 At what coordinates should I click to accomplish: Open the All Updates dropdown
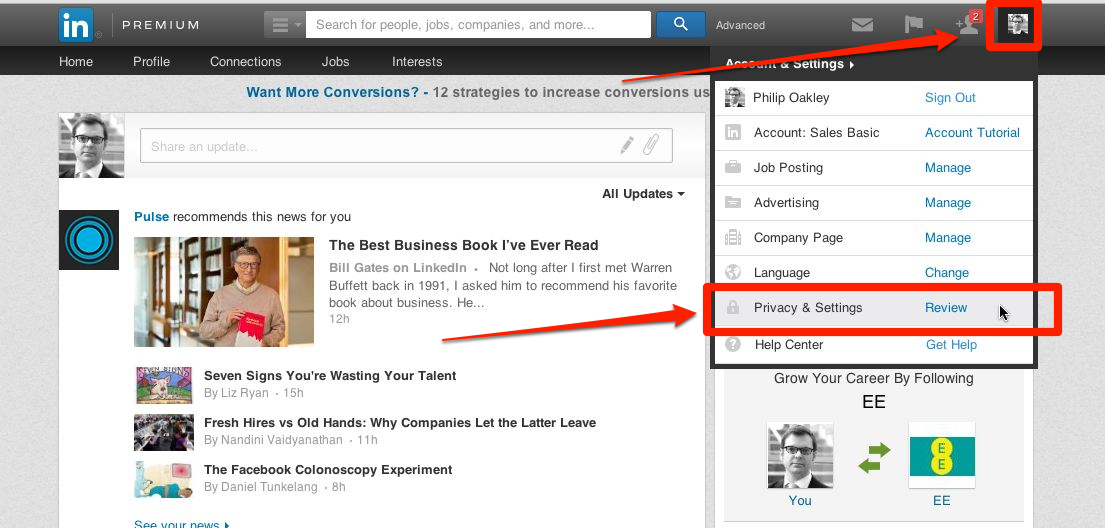pyautogui.click(x=643, y=194)
